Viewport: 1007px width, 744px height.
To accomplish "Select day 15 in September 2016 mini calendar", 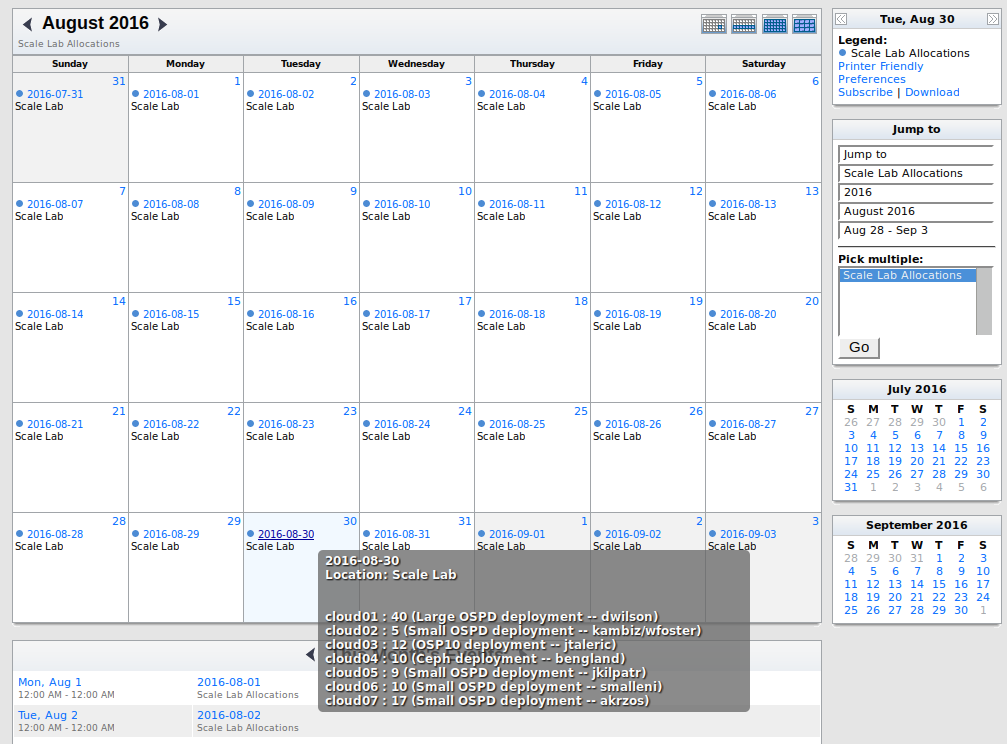I will tap(939, 584).
